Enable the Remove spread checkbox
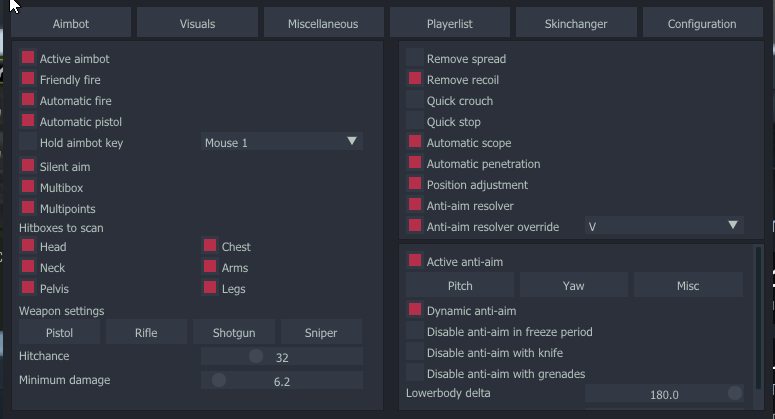Viewport: 775px width, 419px height. (x=415, y=57)
